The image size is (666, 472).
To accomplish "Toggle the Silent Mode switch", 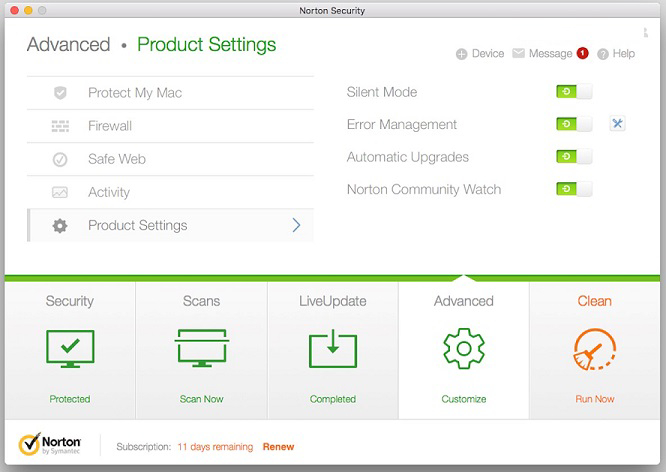I will pyautogui.click(x=574, y=91).
